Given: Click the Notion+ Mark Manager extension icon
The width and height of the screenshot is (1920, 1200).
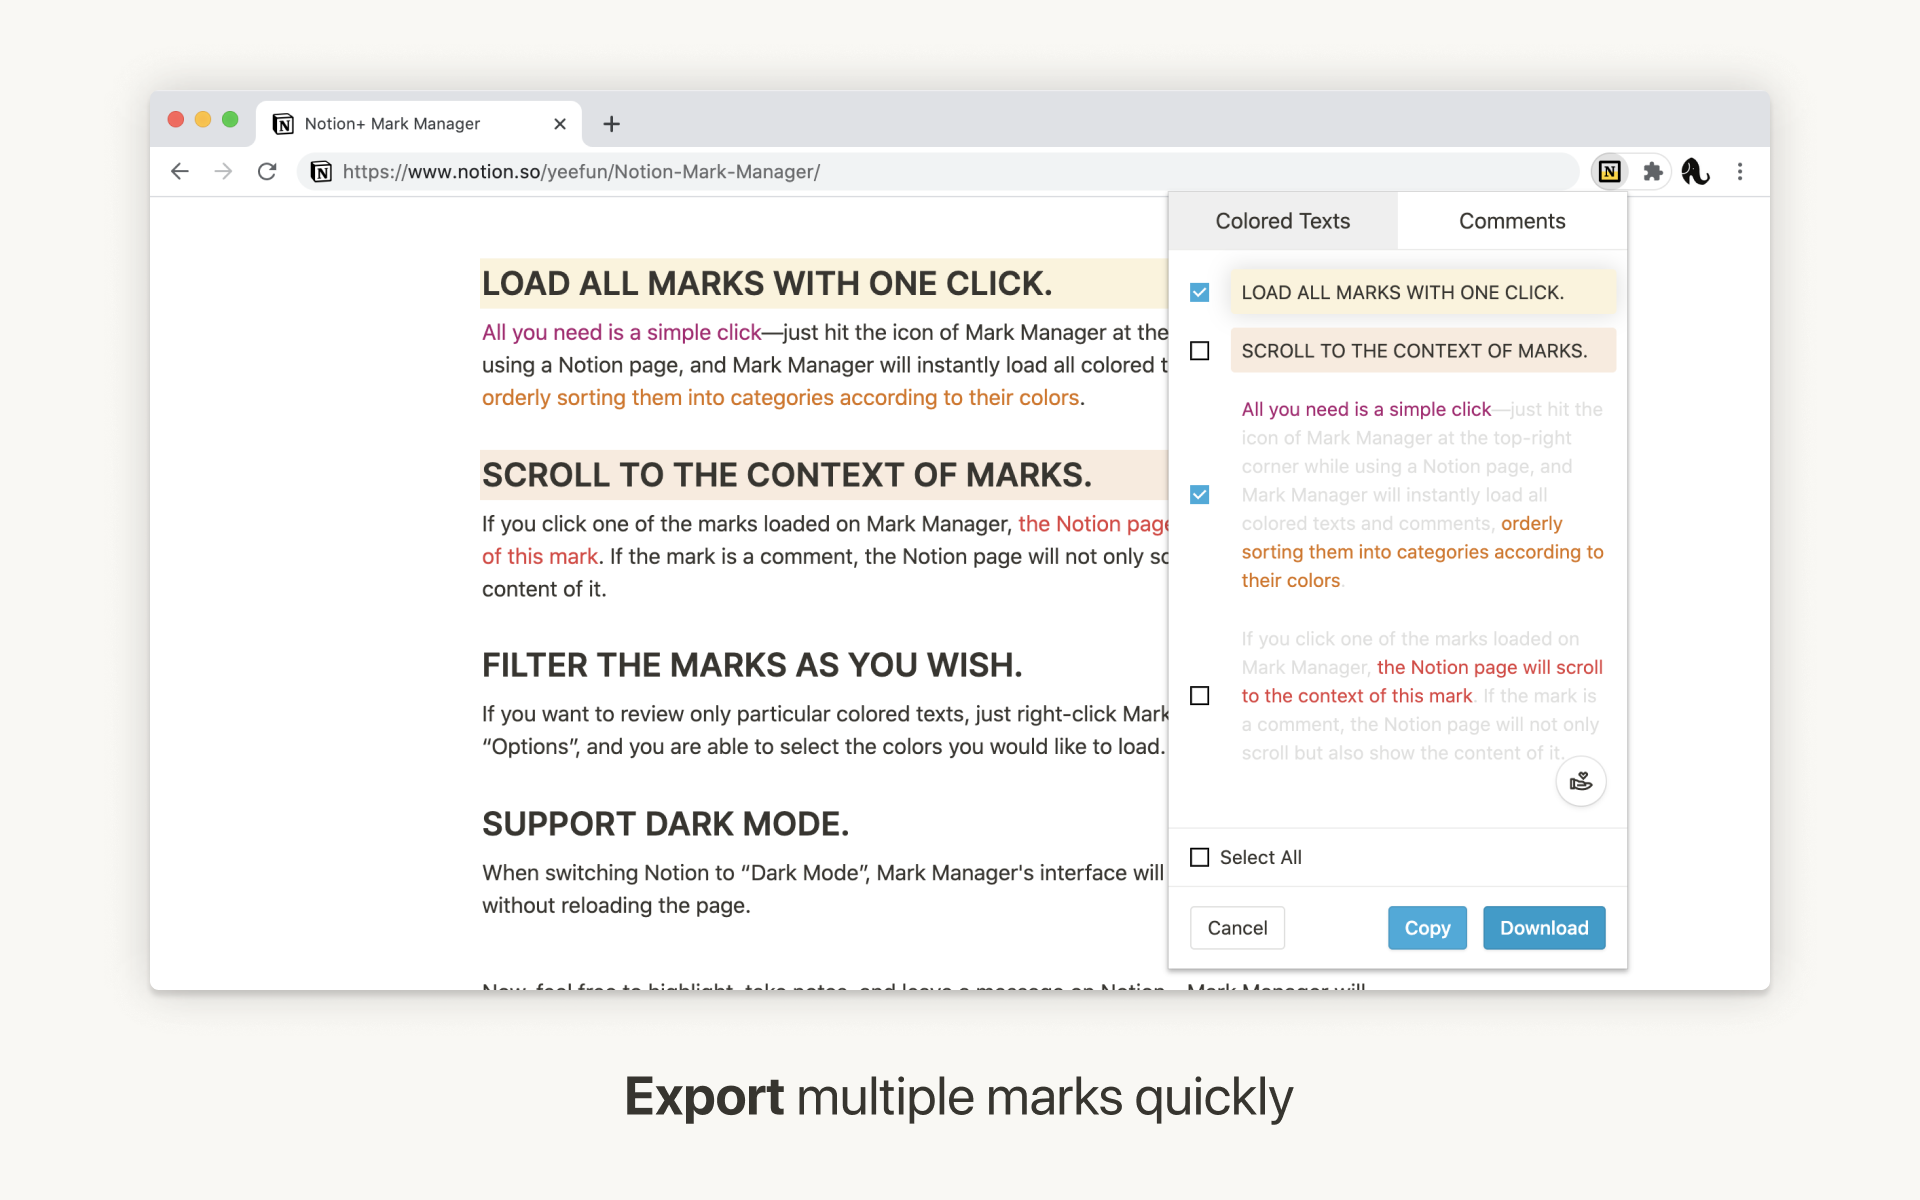Looking at the screenshot, I should pos(1609,170).
